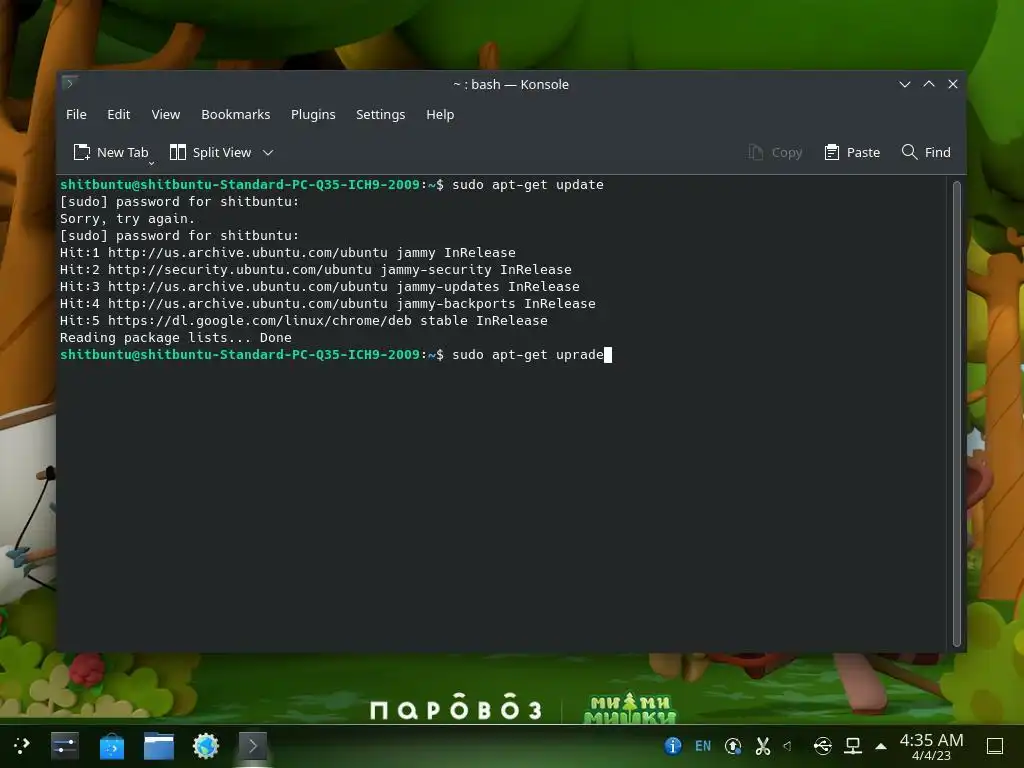
Task: Click the Paste toolbar button
Action: coord(852,152)
